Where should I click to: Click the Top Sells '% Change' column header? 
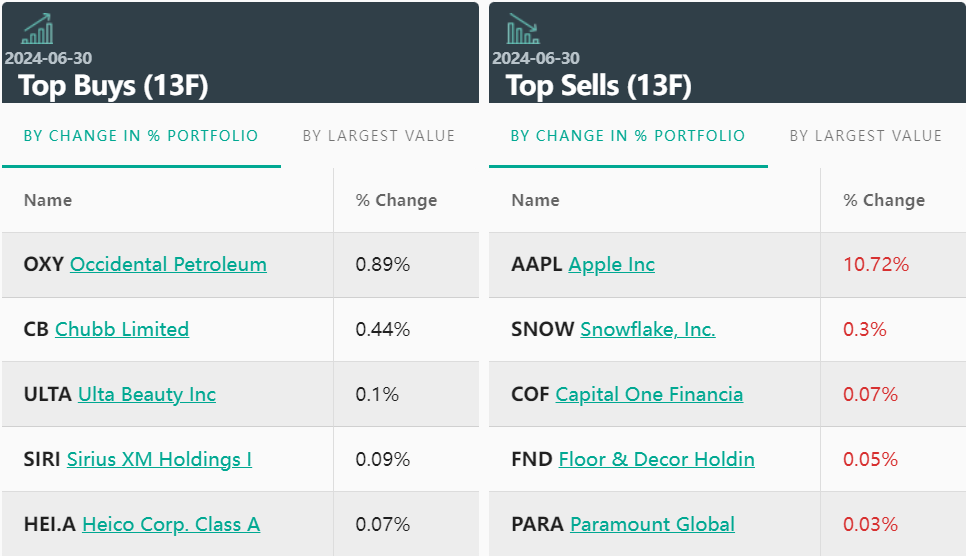[x=884, y=200]
